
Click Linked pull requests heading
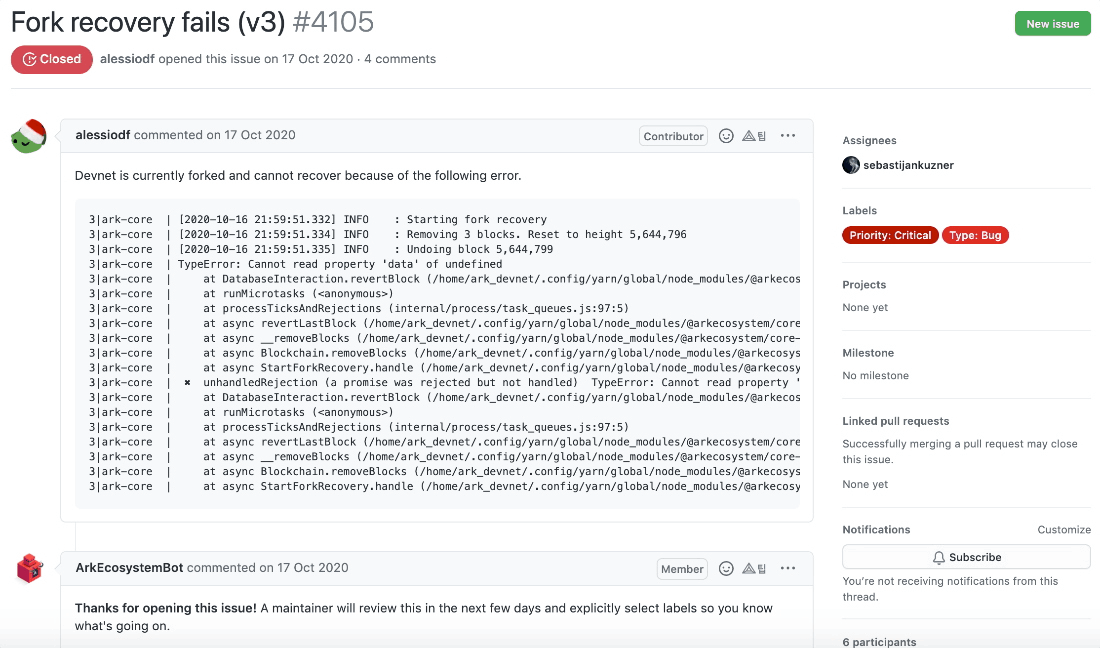896,421
